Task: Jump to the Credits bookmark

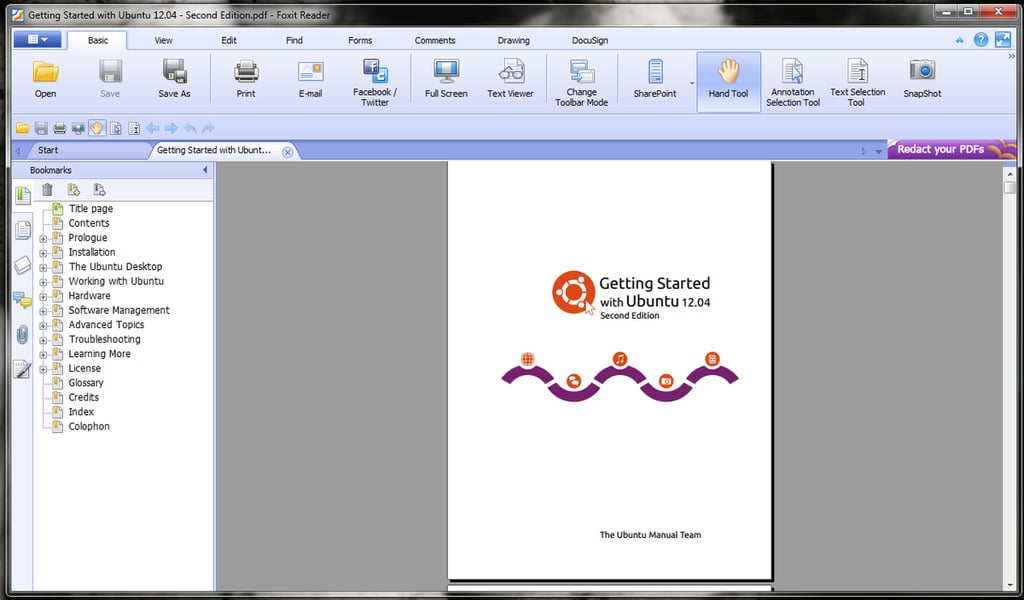Action: pyautogui.click(x=84, y=397)
